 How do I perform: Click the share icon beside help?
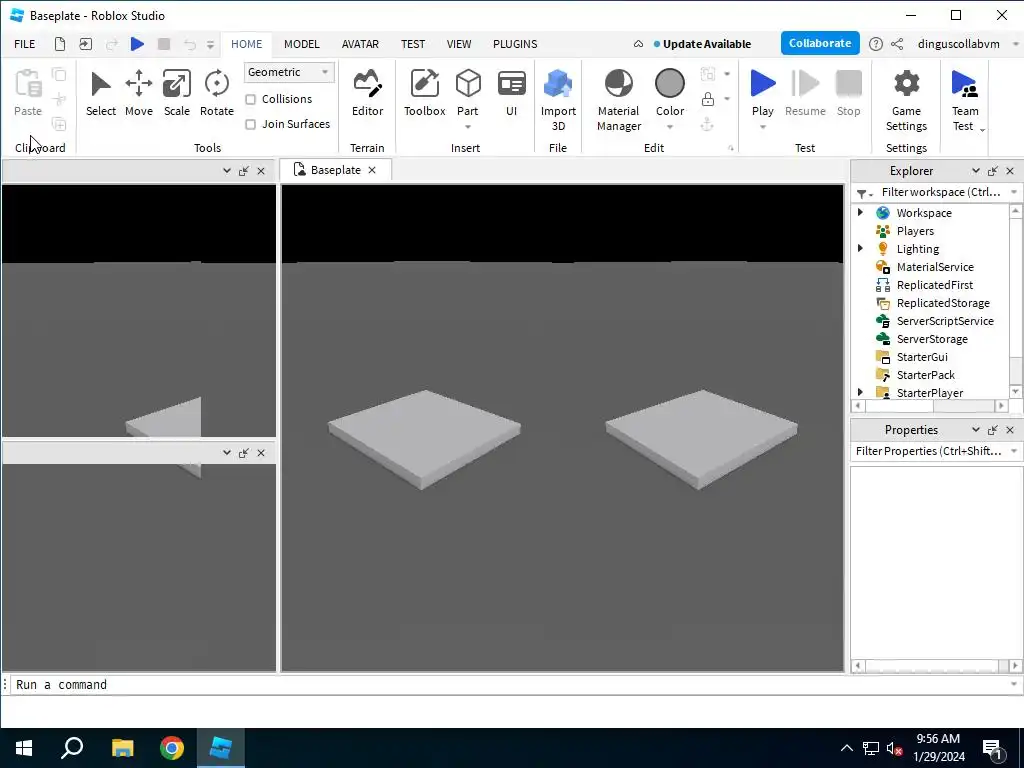click(x=897, y=44)
